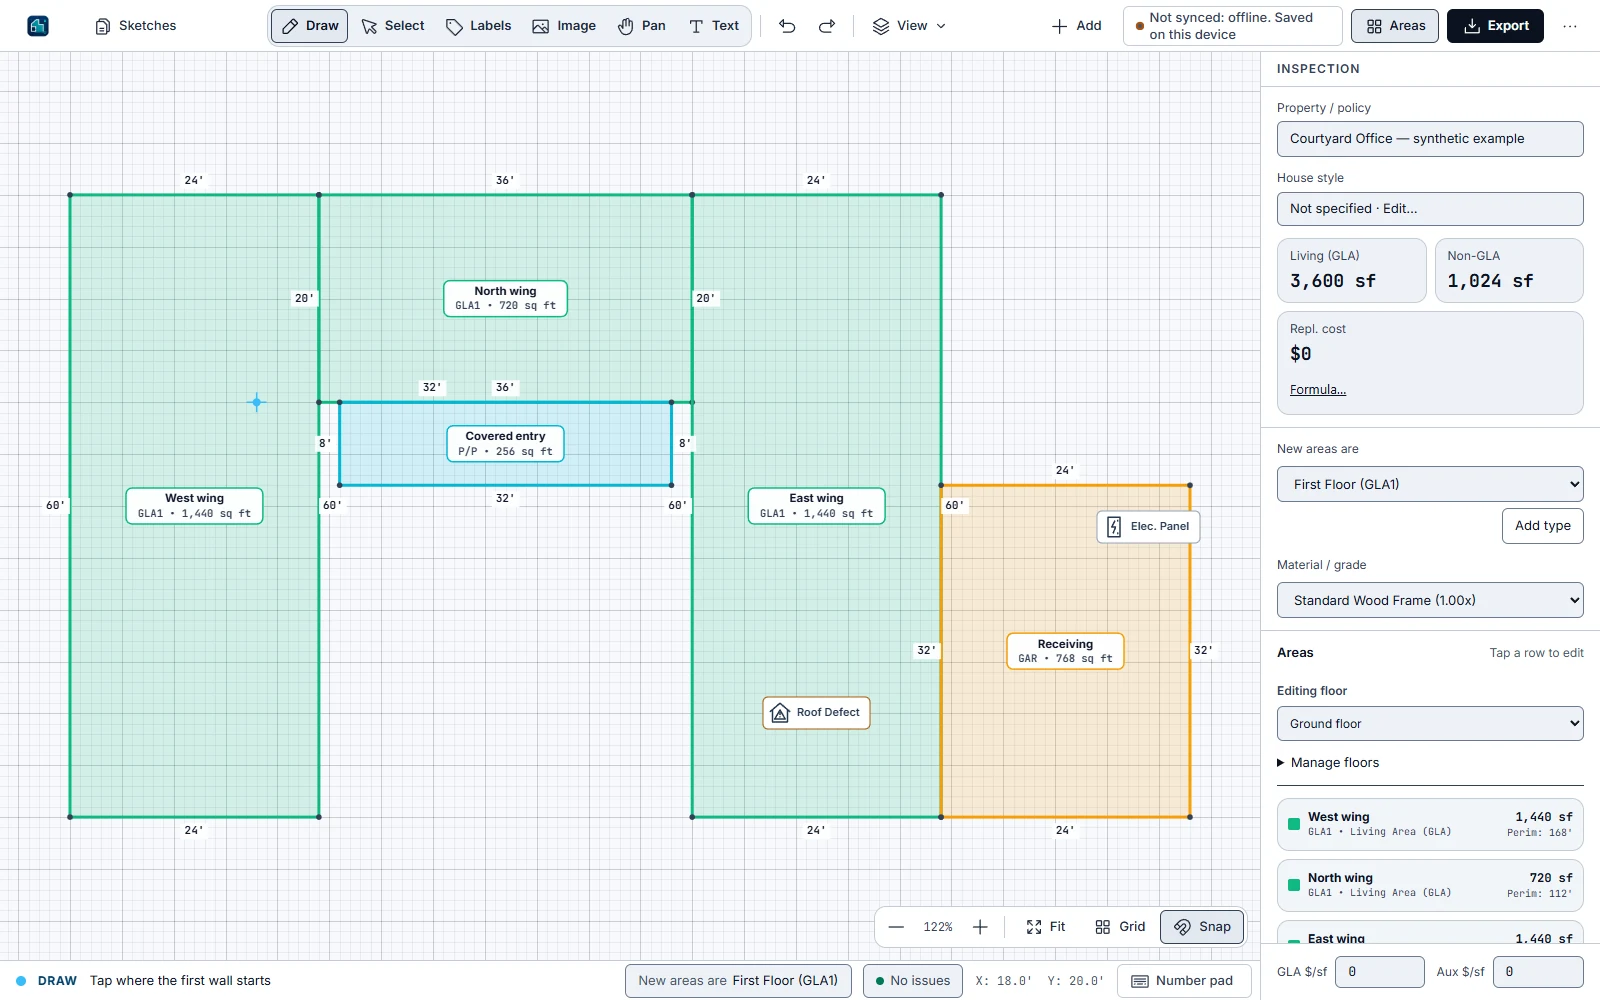Click the Covered entry label on canvas
Image resolution: width=1600 pixels, height=1000 pixels.
(505, 444)
